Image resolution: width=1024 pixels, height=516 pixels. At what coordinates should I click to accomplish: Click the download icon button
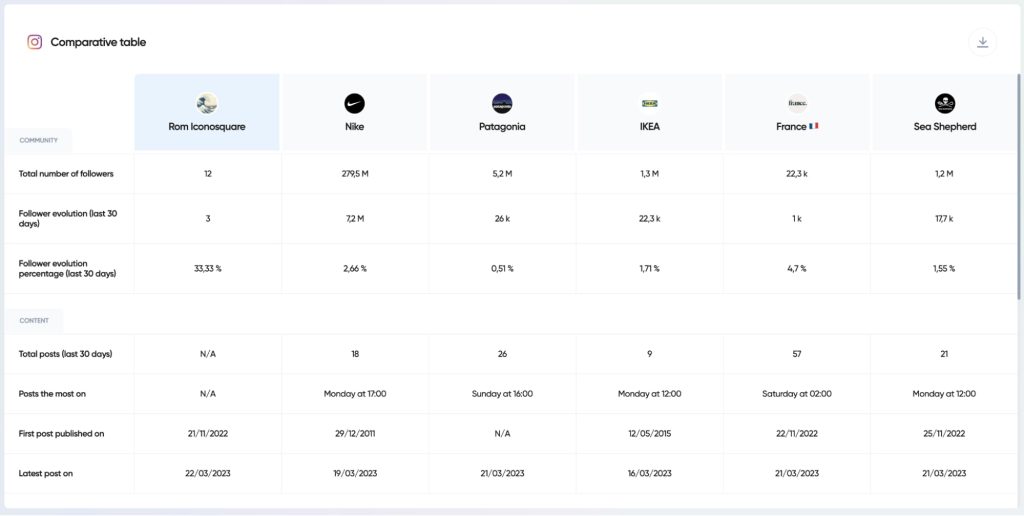[x=982, y=42]
